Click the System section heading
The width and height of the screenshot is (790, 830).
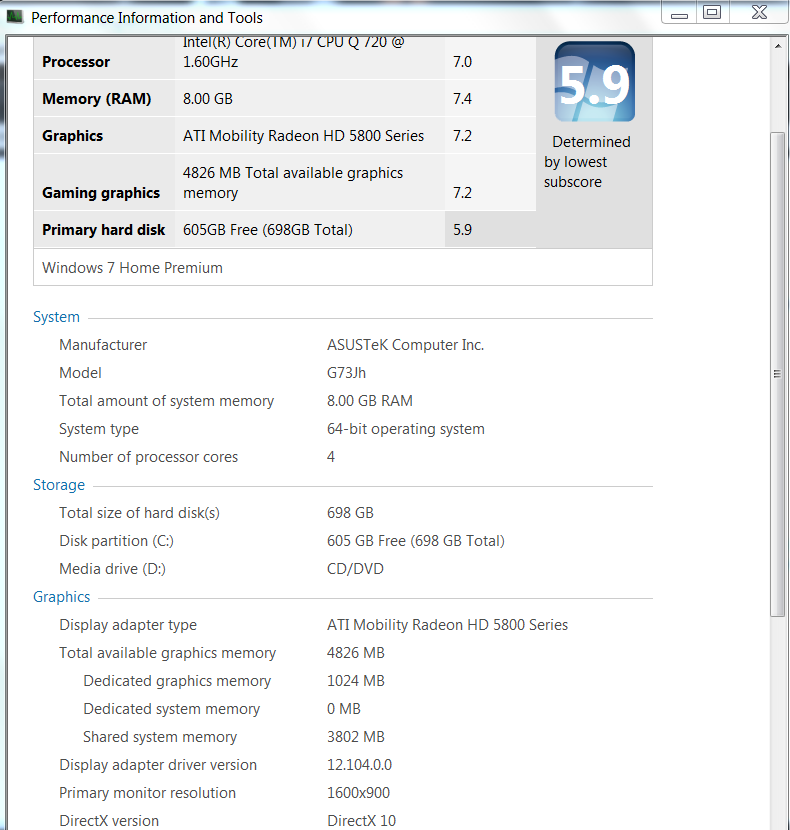point(56,317)
